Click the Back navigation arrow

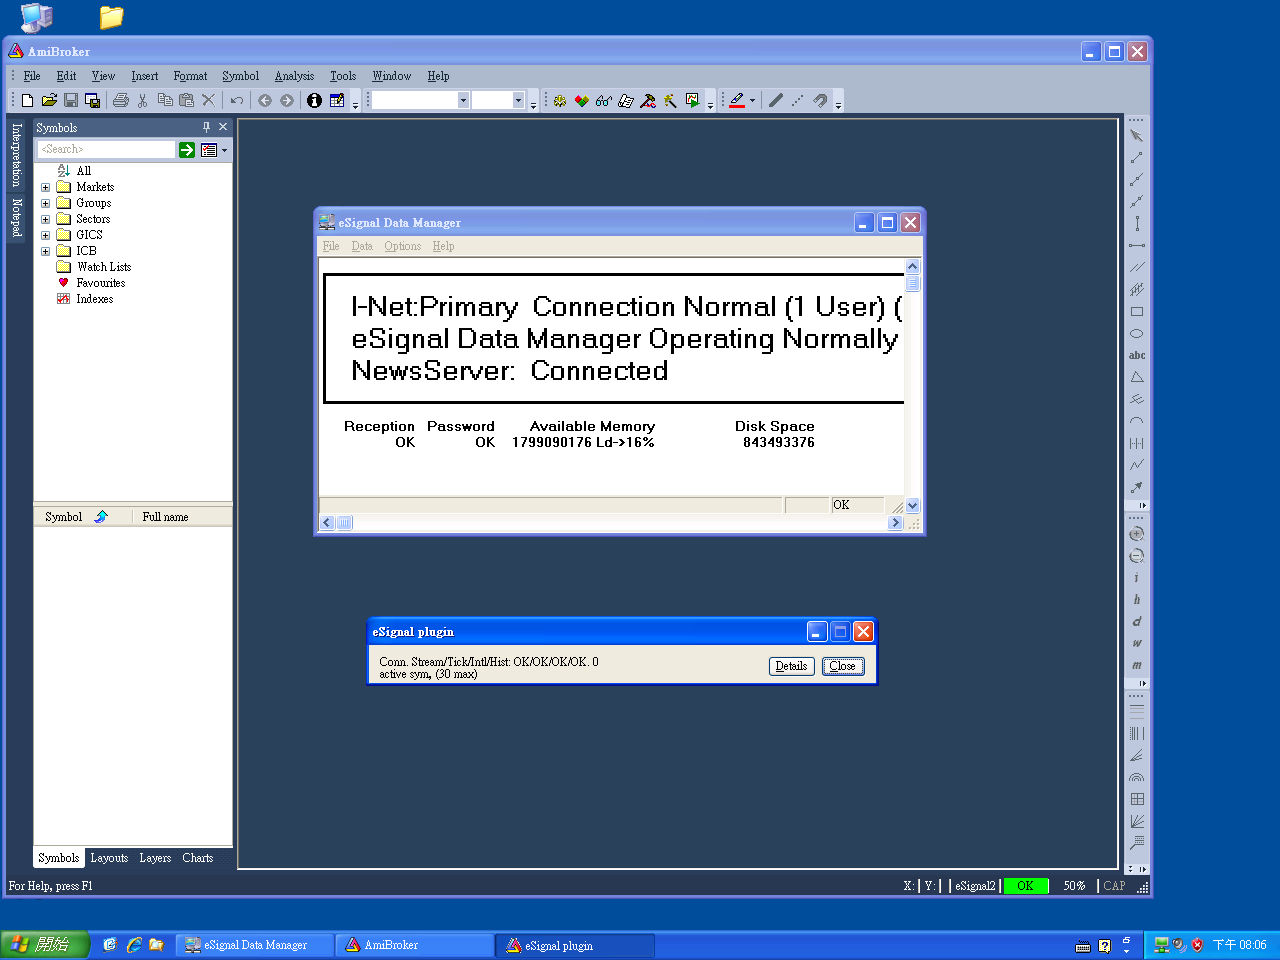(x=265, y=100)
